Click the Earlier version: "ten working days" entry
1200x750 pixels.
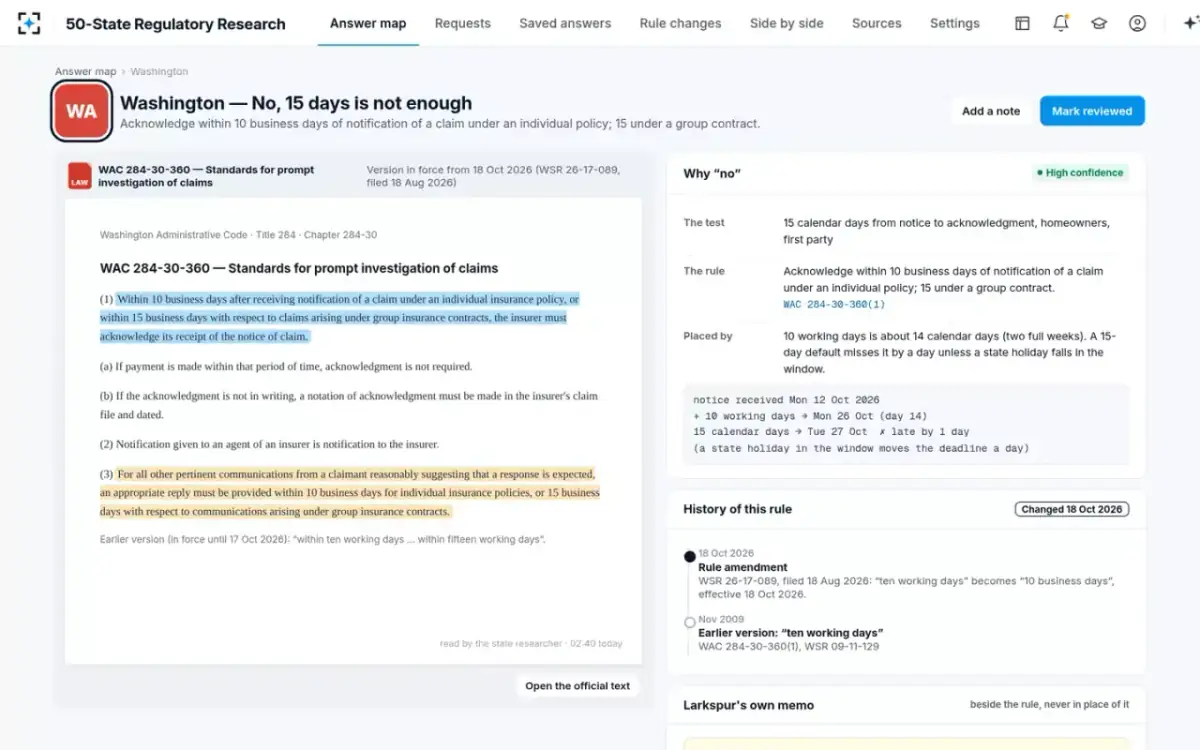[790, 632]
